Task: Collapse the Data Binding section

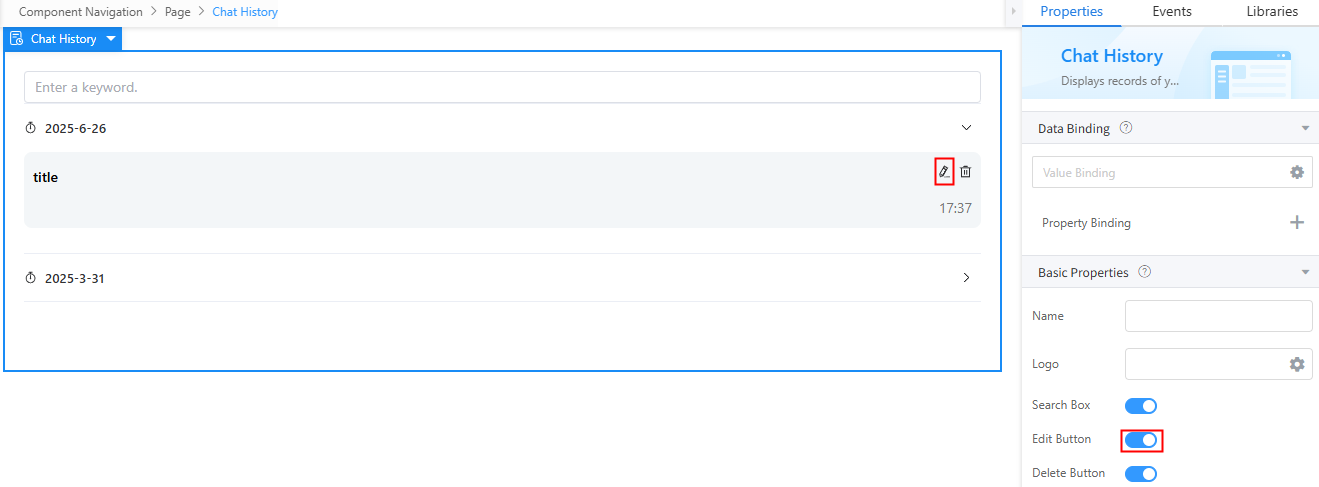Action: (1305, 128)
